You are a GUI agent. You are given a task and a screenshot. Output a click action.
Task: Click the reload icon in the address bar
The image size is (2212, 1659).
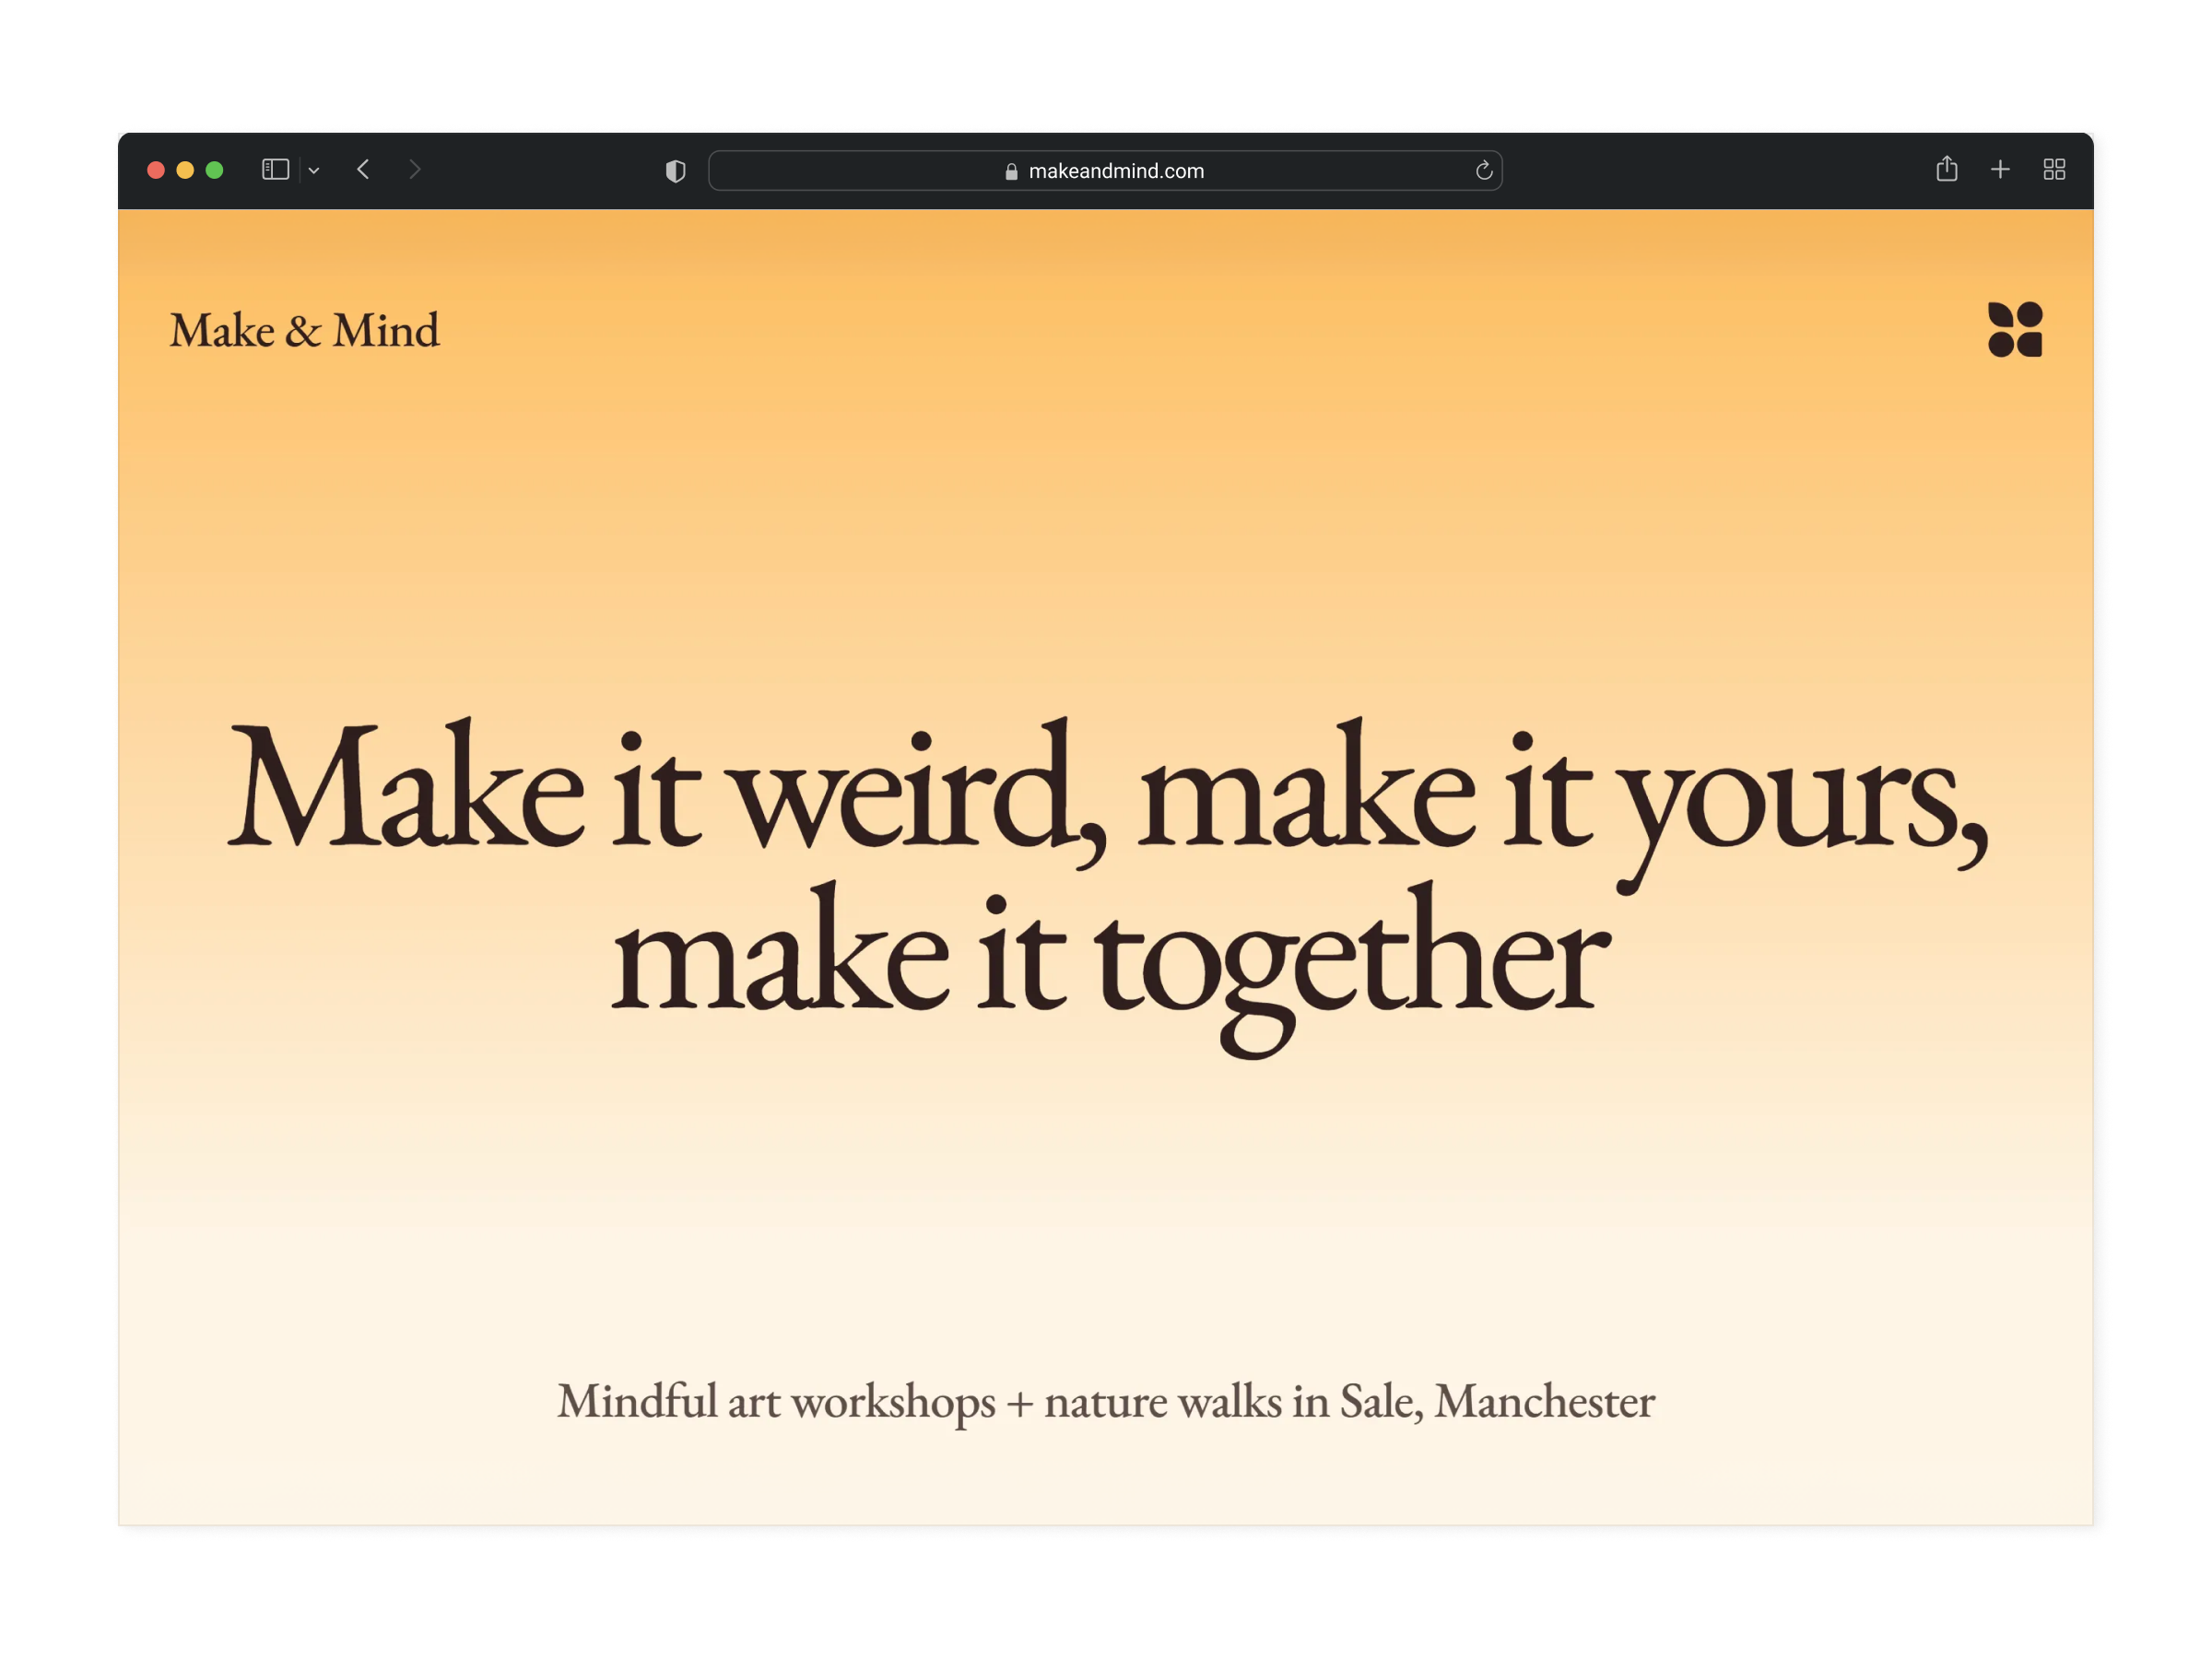point(1484,170)
